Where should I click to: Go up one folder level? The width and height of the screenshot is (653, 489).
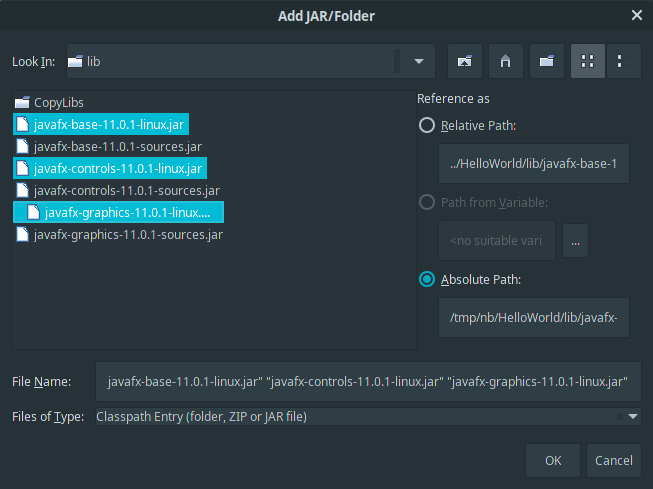464,61
